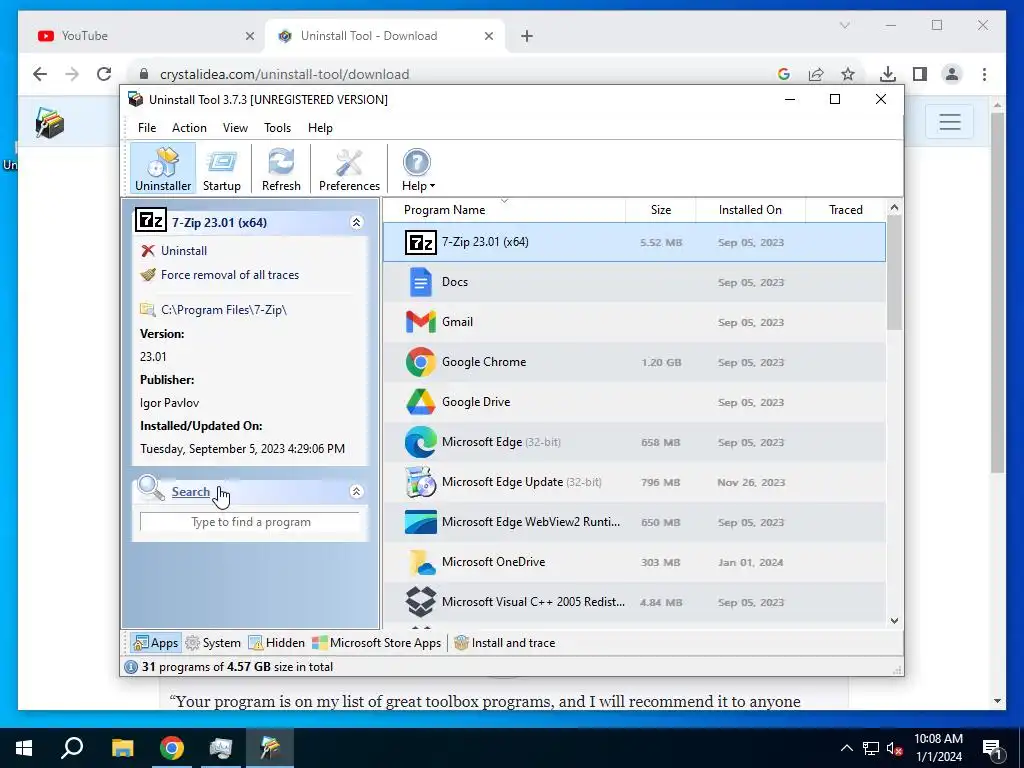Click the Refresh toolbar icon
Image resolution: width=1024 pixels, height=768 pixels.
[281, 169]
